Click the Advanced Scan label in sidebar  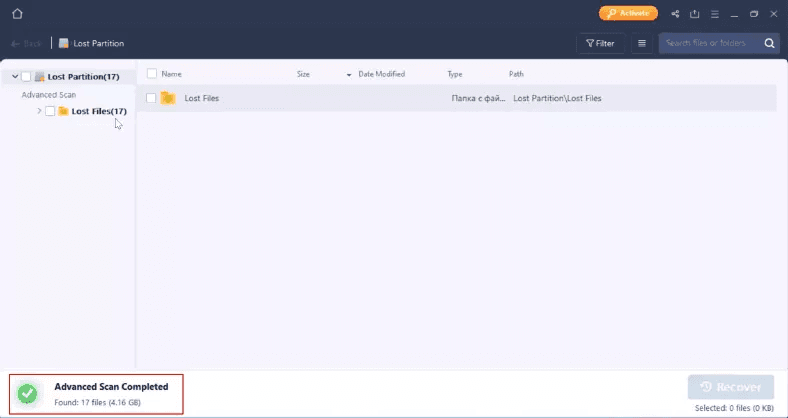coord(49,94)
